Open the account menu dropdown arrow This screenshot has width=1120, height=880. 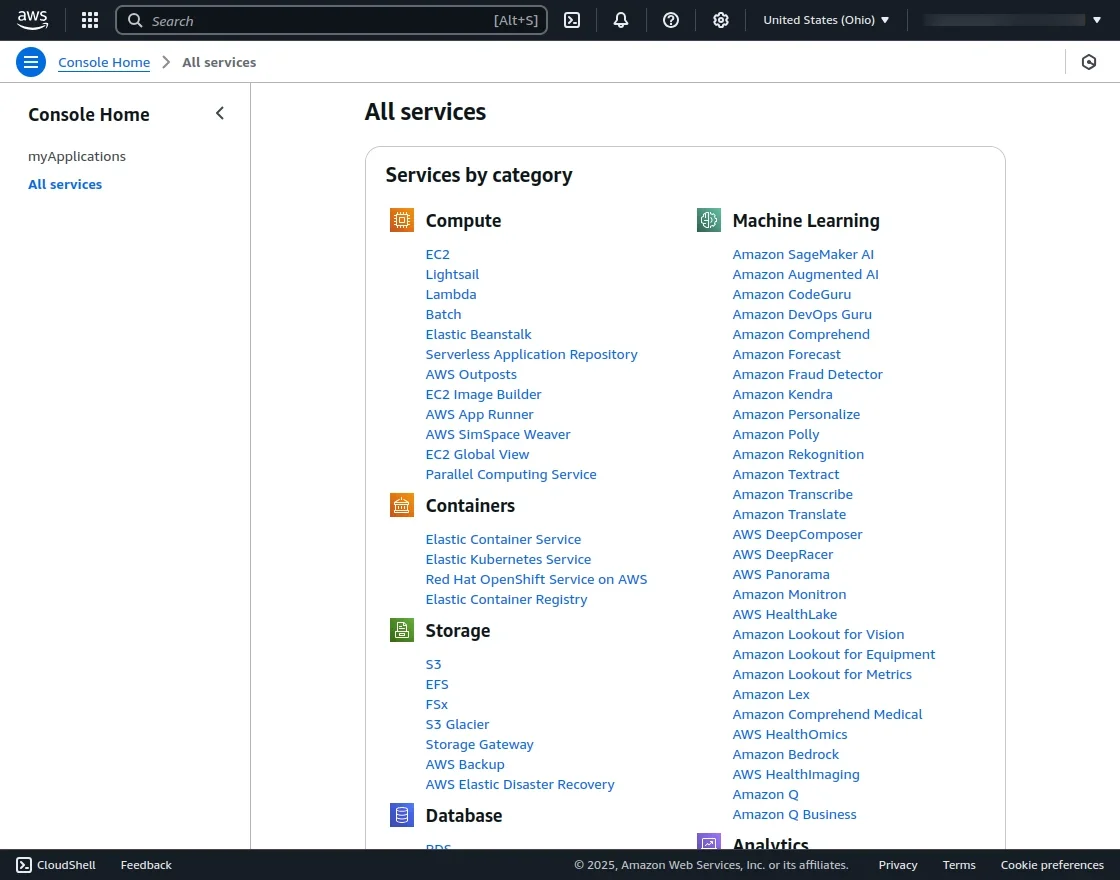coord(1097,20)
